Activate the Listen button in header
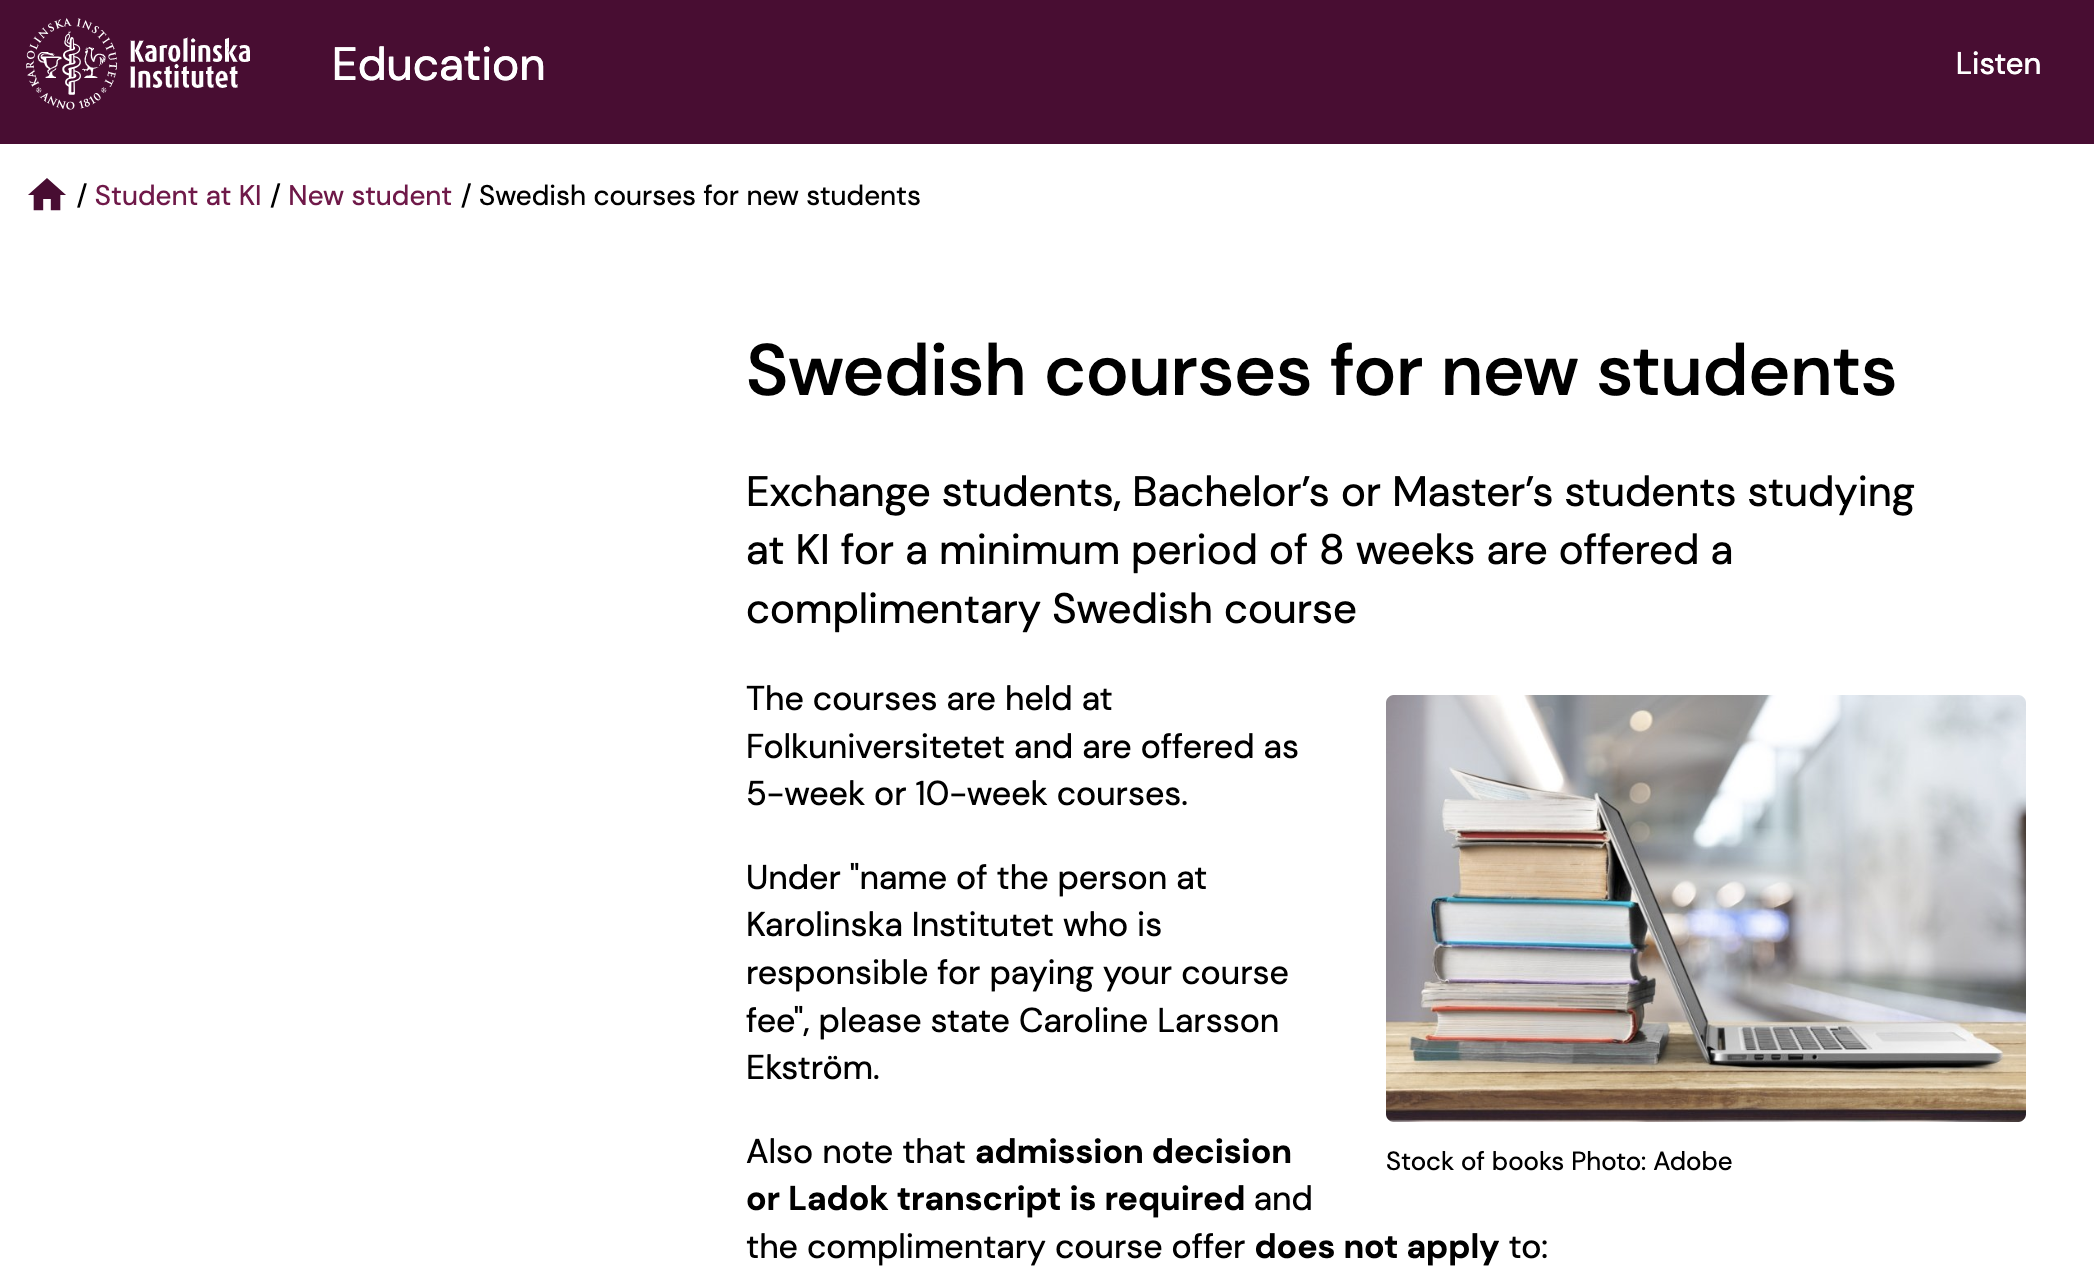2094x1288 pixels. (x=1997, y=63)
